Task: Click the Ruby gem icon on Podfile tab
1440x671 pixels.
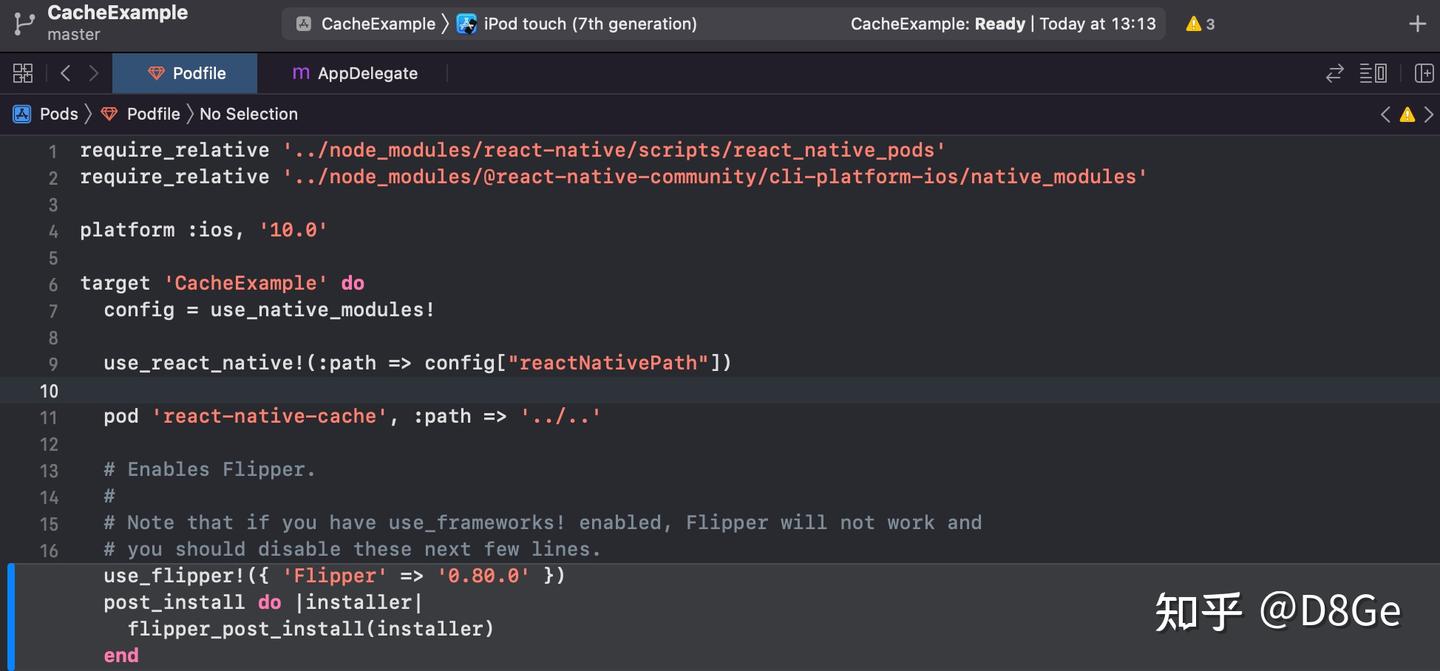Action: pos(157,72)
